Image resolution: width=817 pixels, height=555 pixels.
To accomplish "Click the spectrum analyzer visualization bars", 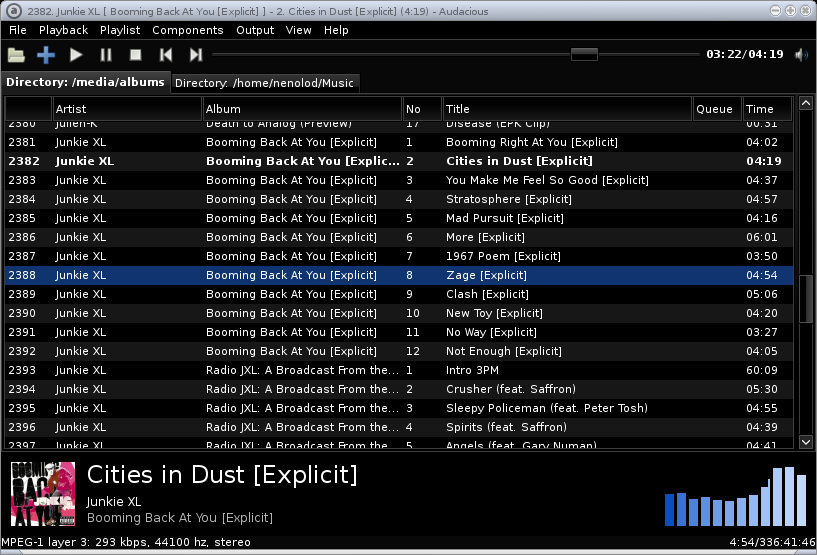I will pos(736,496).
